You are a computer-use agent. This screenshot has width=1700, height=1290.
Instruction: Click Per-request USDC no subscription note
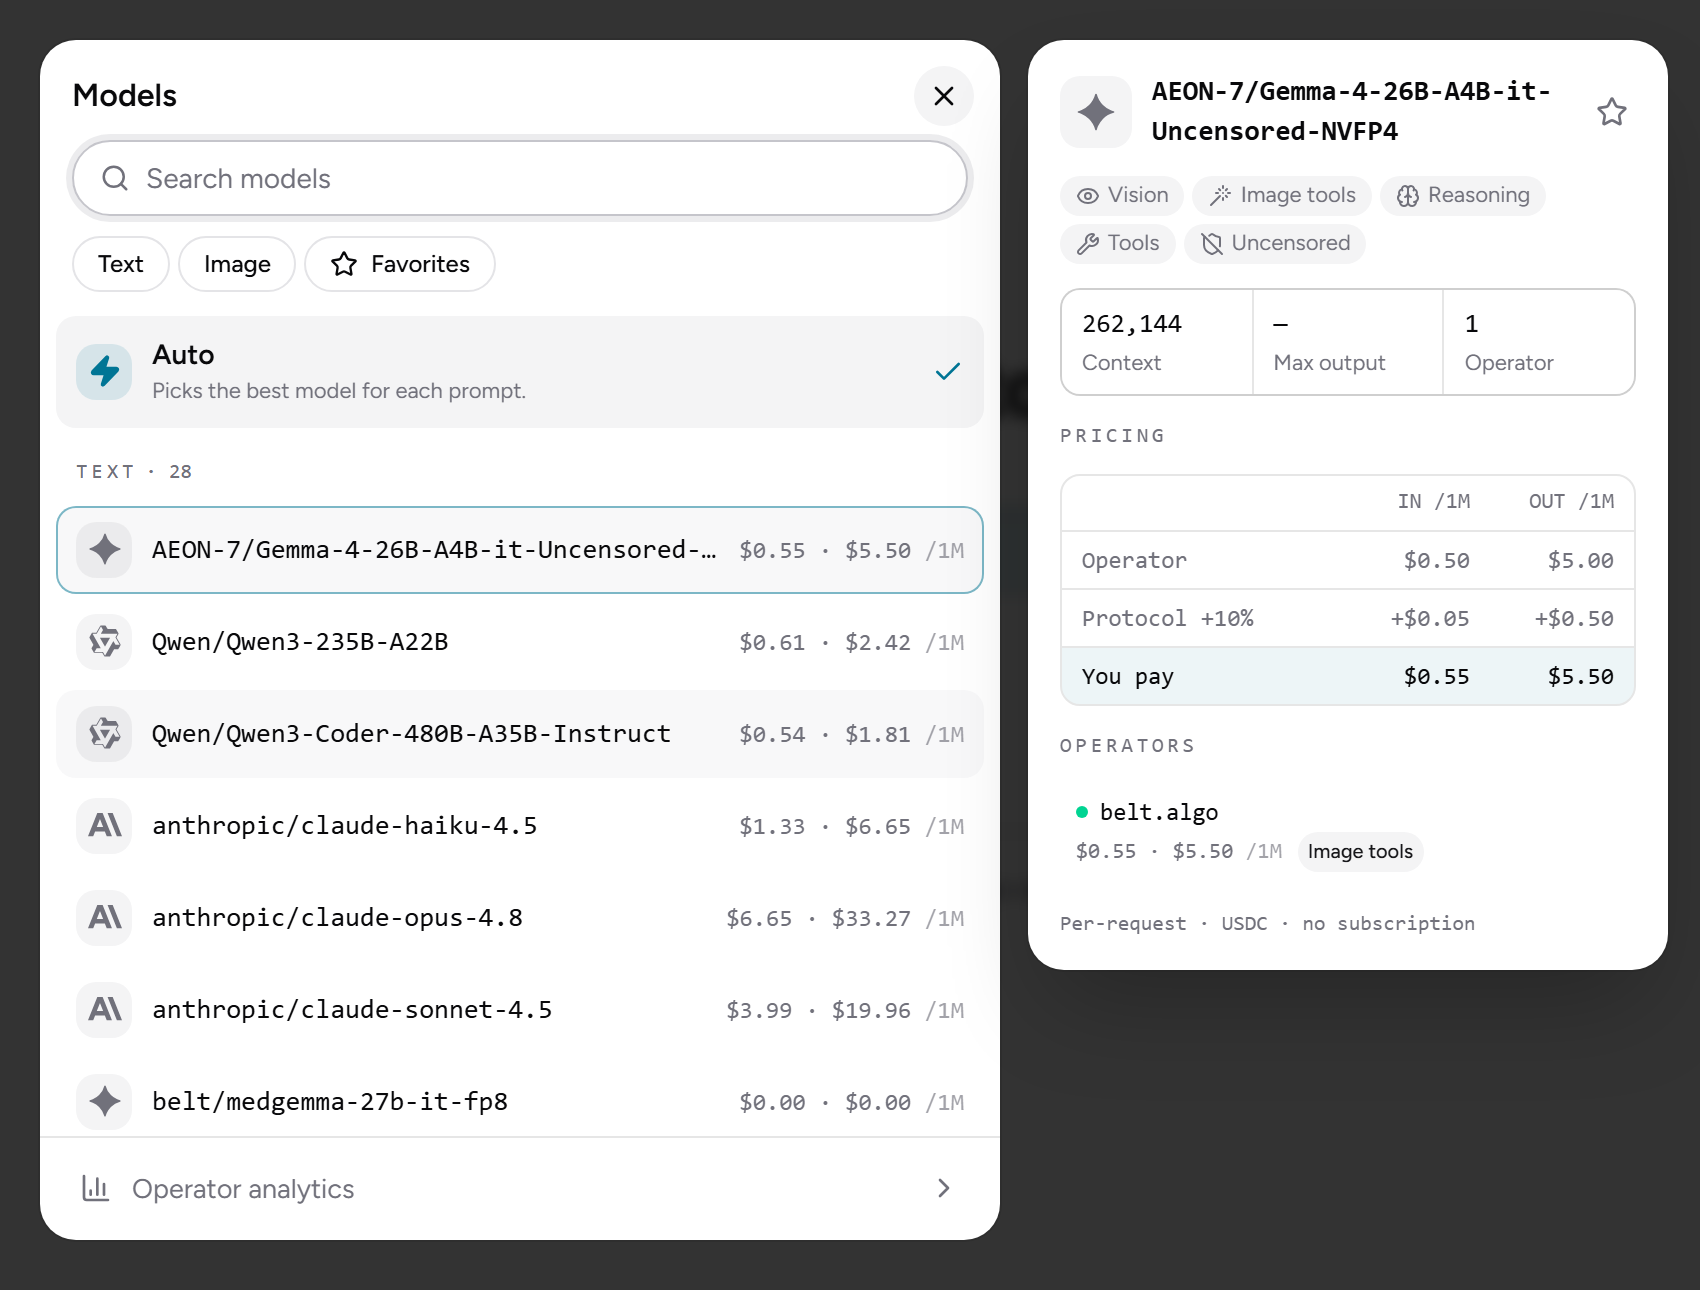pos(1267,924)
